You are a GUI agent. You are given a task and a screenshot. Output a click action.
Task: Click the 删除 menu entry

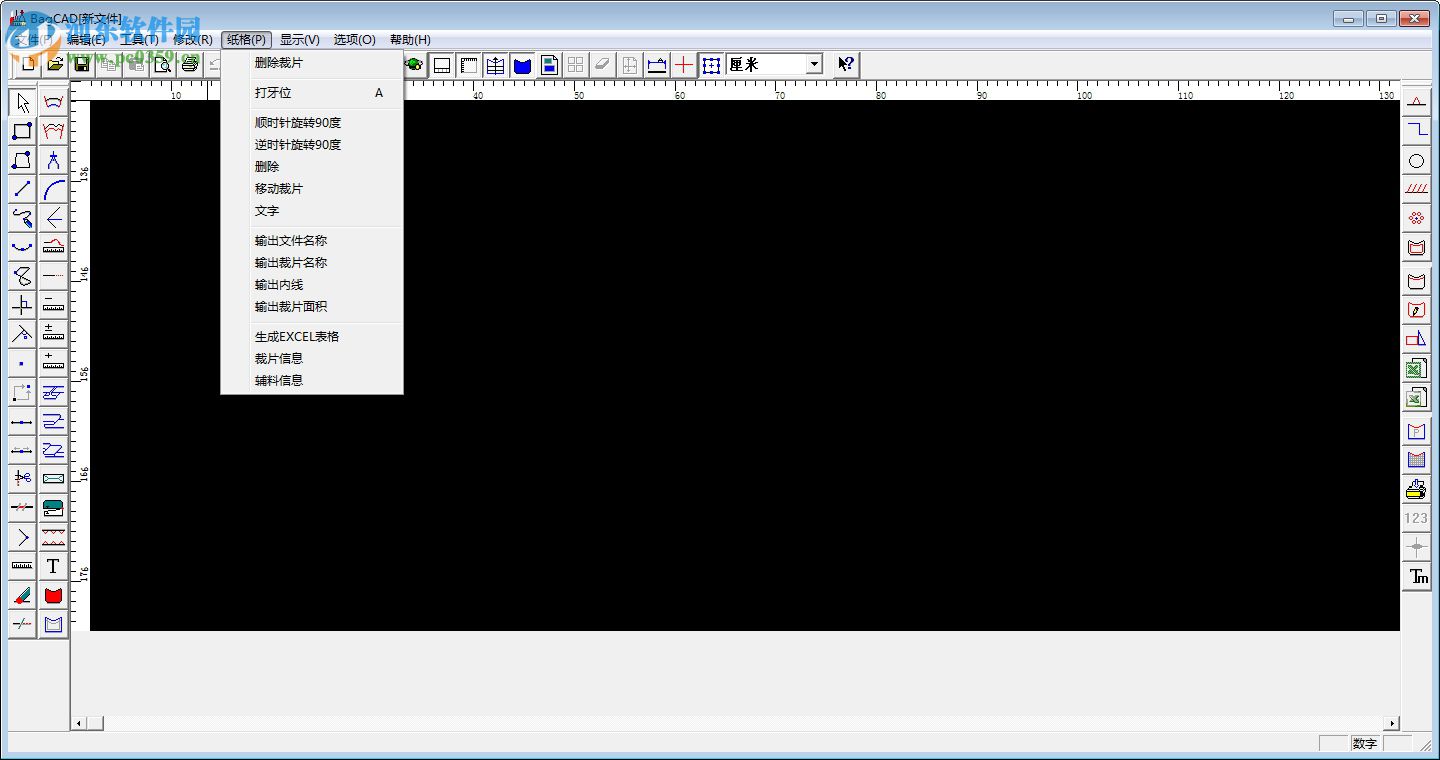pos(312,167)
